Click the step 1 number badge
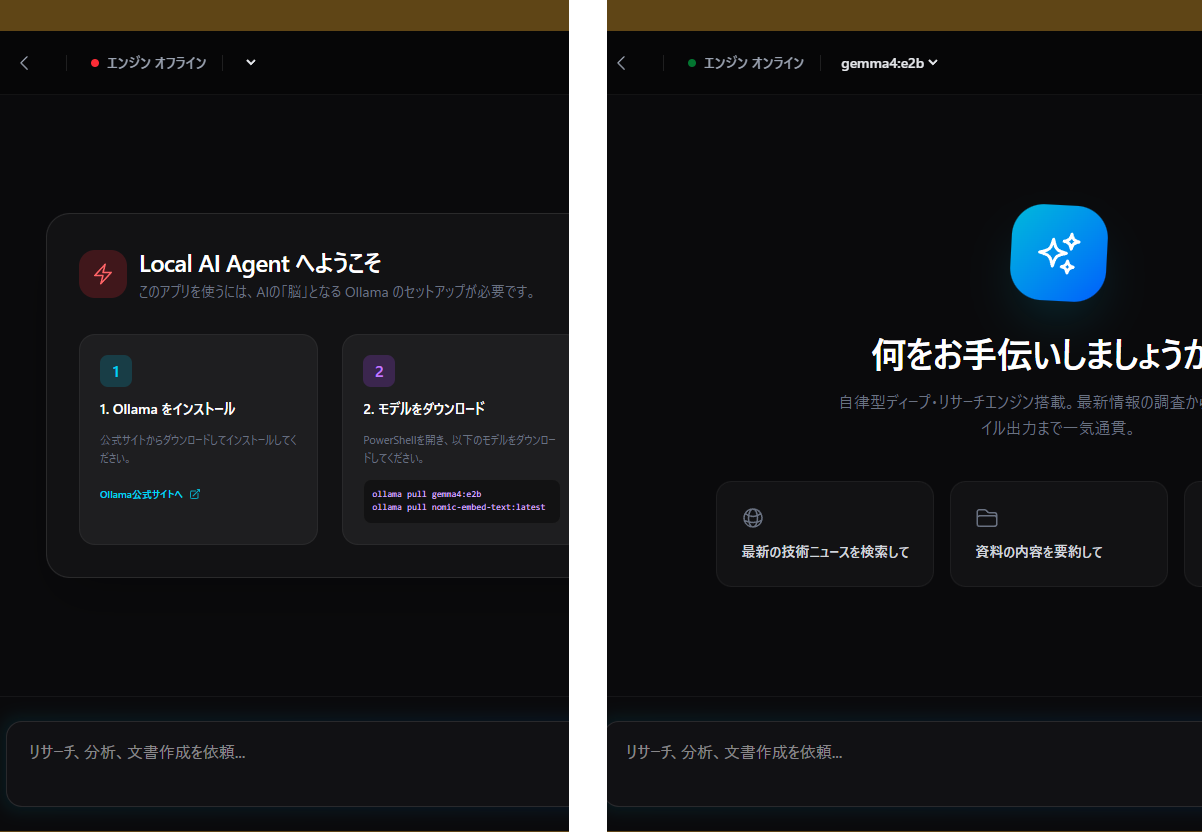This screenshot has width=1202, height=832. (116, 371)
